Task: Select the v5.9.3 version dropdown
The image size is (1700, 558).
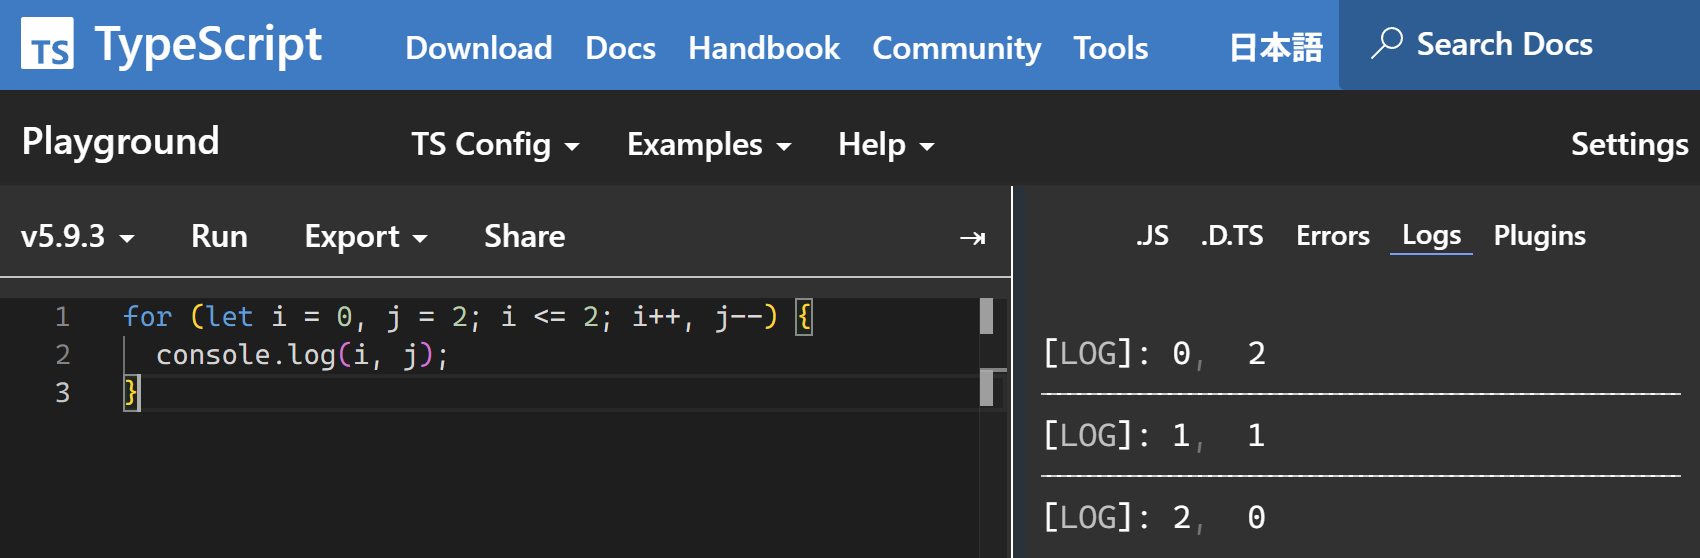Action: 77,237
